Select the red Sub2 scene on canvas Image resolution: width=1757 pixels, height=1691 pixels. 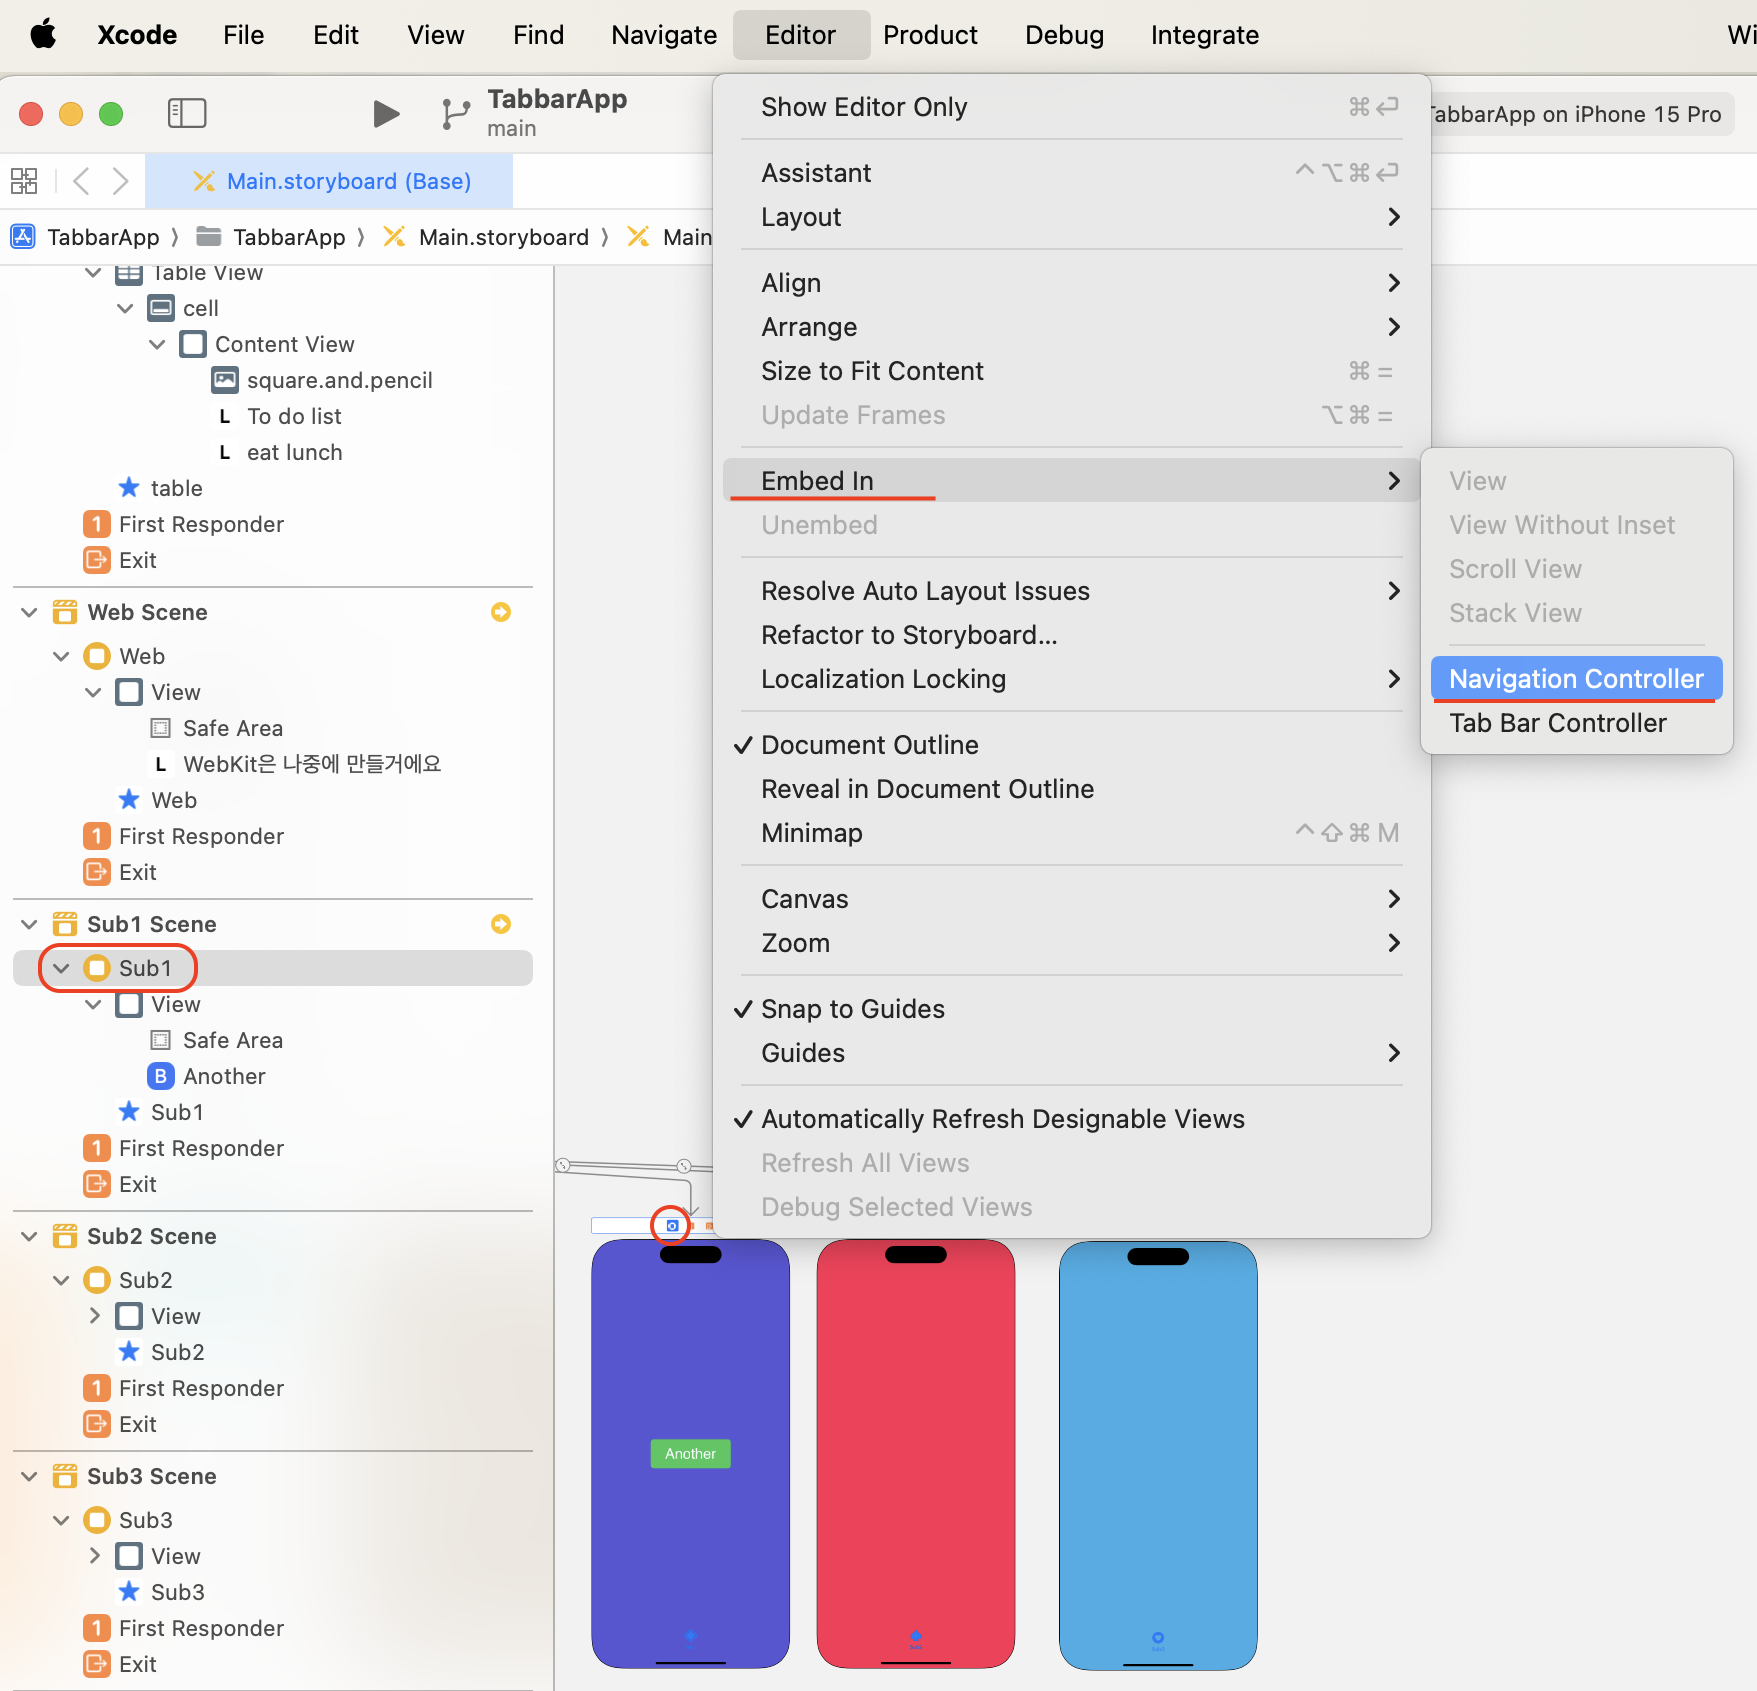click(915, 1454)
